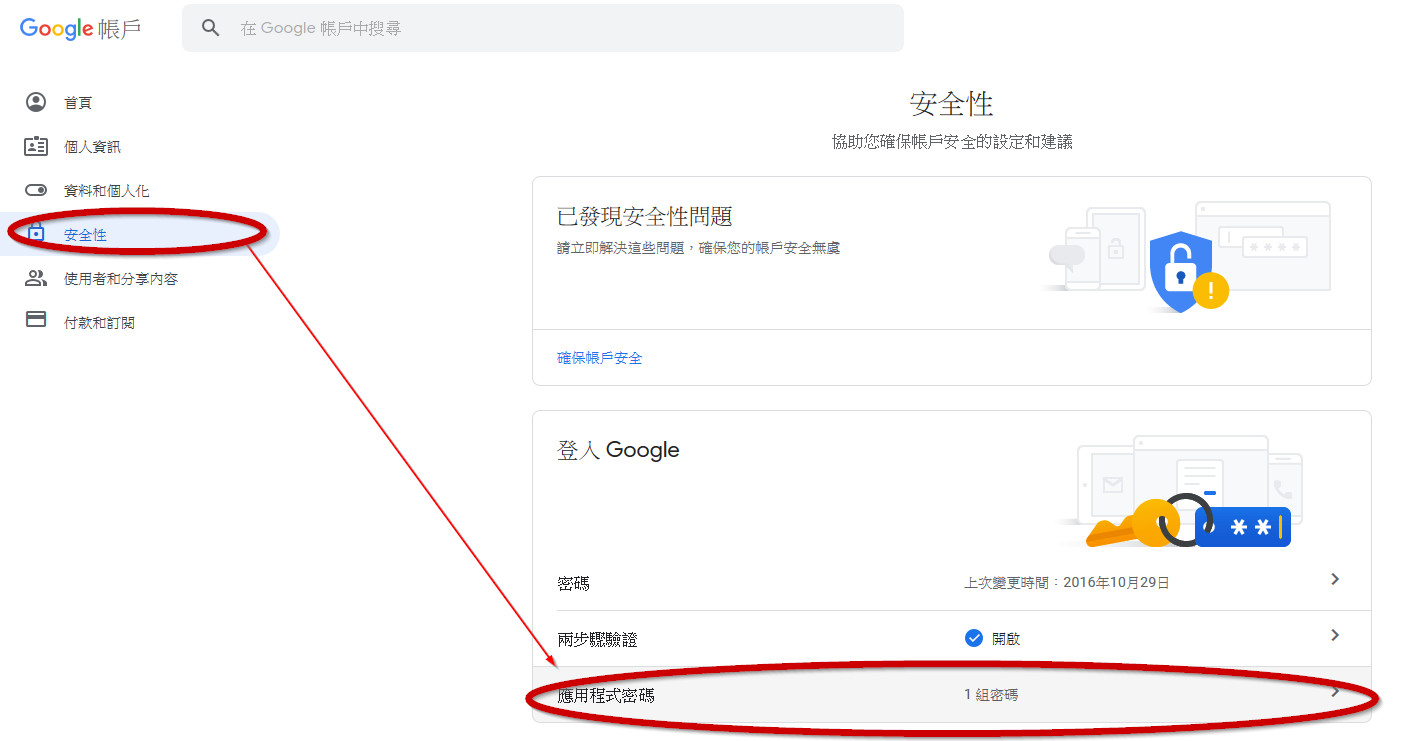Click the Google 帳戶 logo
Image resolution: width=1424 pixels, height=741 pixels.
pyautogui.click(x=80, y=28)
